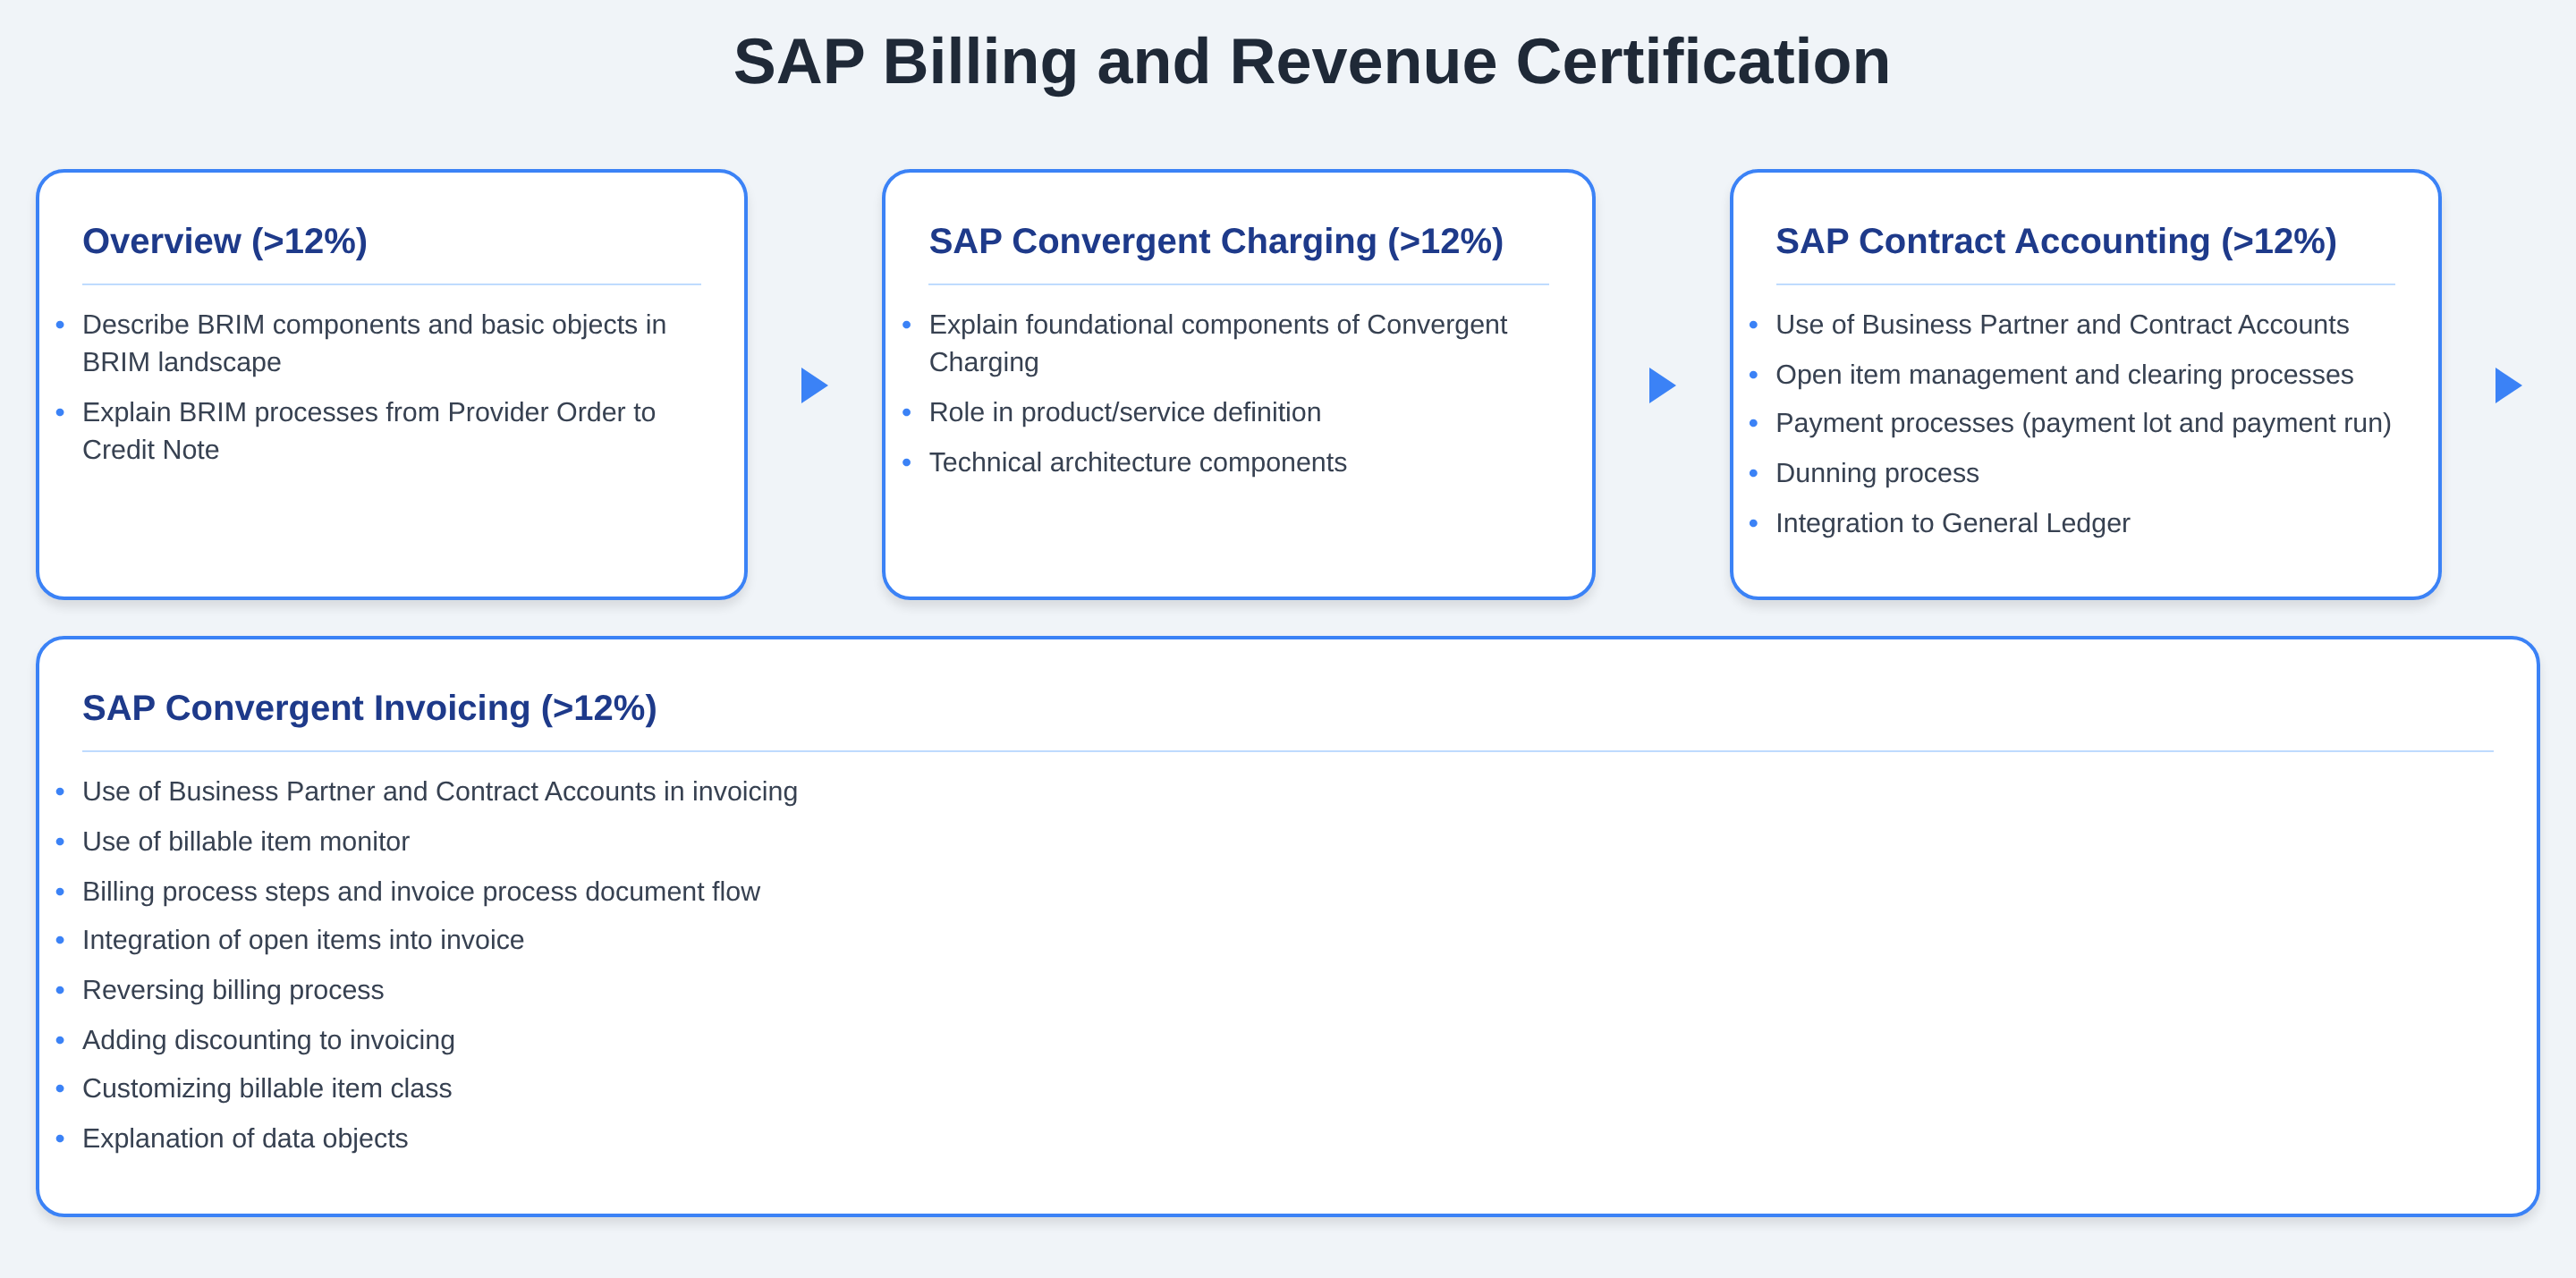Image resolution: width=2576 pixels, height=1278 pixels.
Task: Click 'Reversing billing process' item
Action: tap(232, 990)
